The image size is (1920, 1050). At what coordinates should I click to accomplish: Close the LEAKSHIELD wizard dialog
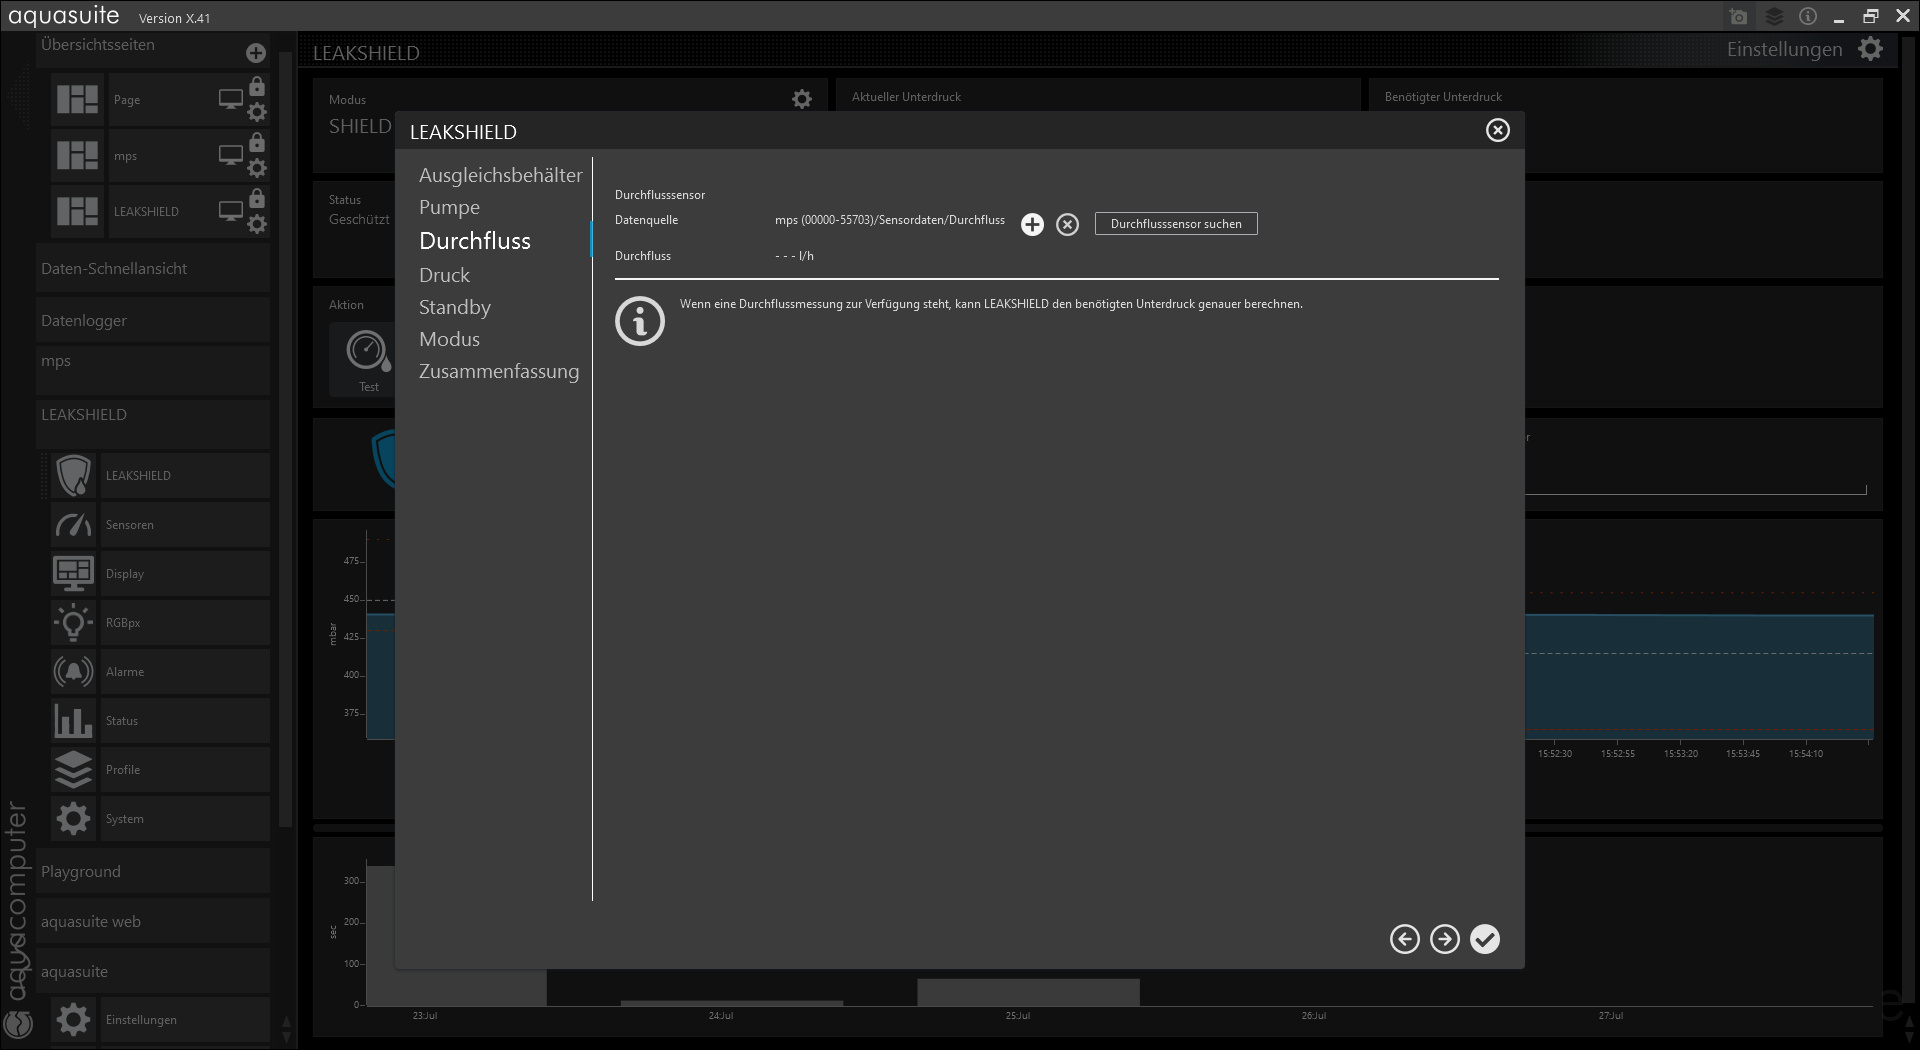point(1497,130)
